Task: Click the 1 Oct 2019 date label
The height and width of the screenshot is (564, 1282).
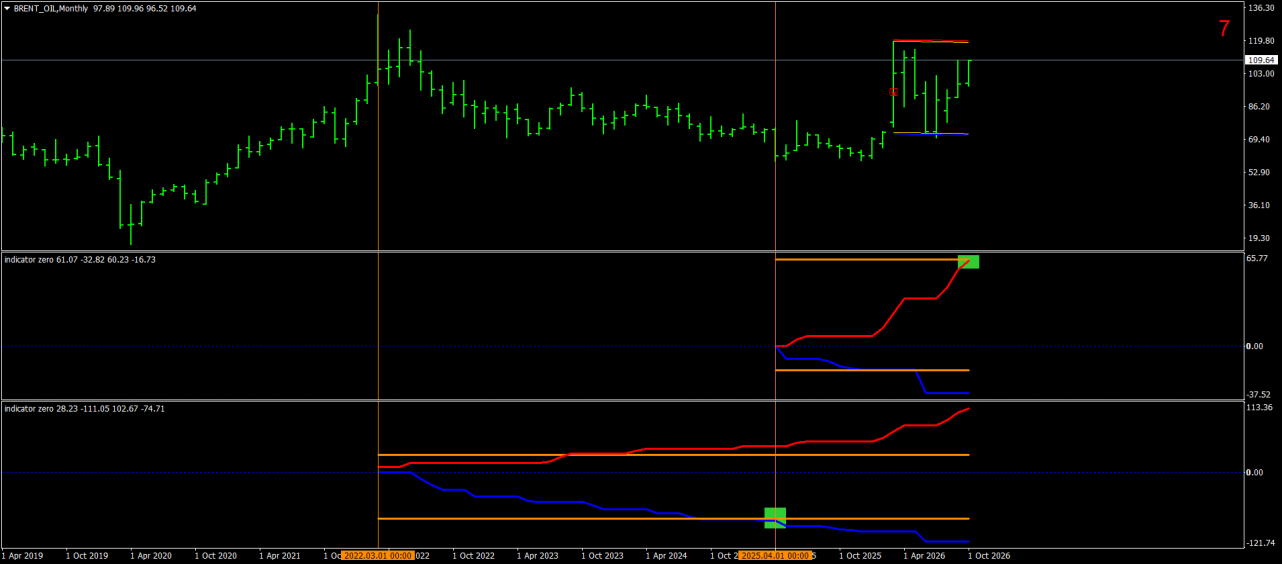Action: pyautogui.click(x=87, y=555)
